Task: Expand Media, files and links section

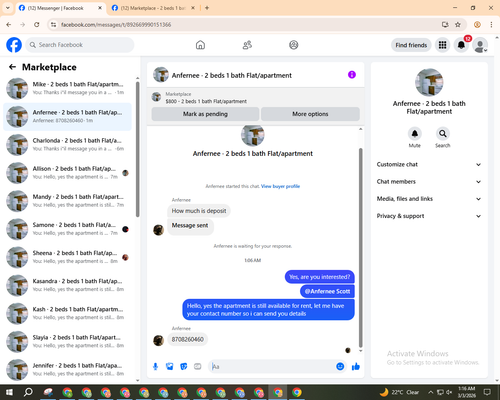Action: (429, 199)
